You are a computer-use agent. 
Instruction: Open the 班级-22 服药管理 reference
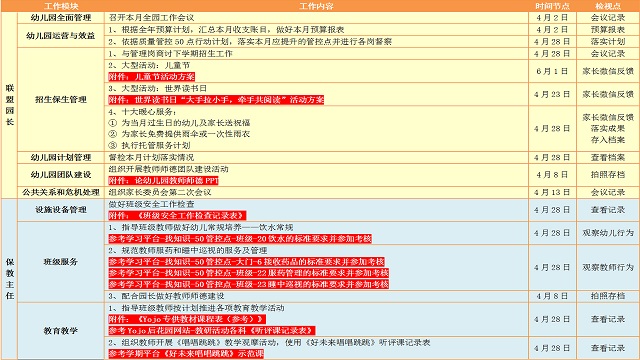coord(249,273)
